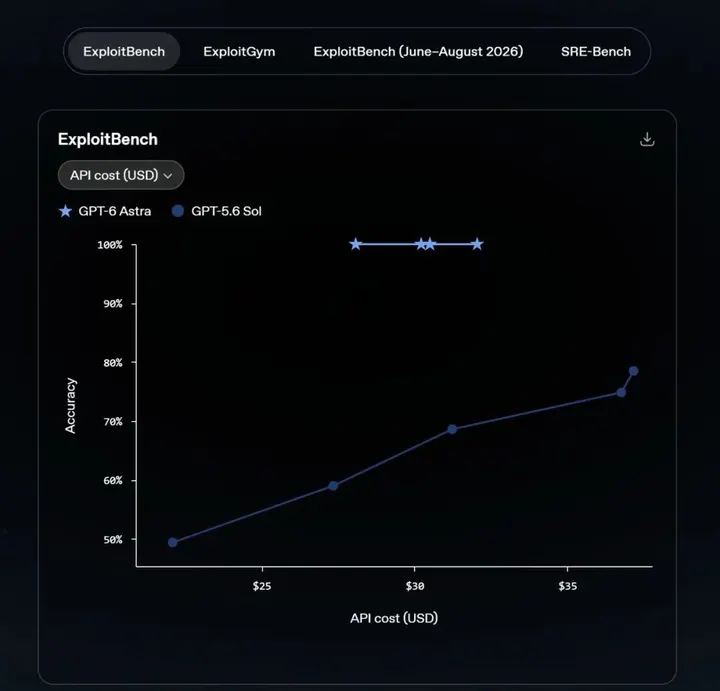Click the highest GPT-5.6 Sol data point
The height and width of the screenshot is (691, 720).
click(x=634, y=371)
